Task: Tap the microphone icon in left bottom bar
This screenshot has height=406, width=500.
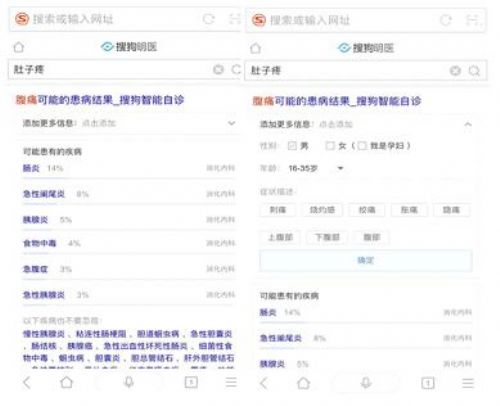Action: 129,382
